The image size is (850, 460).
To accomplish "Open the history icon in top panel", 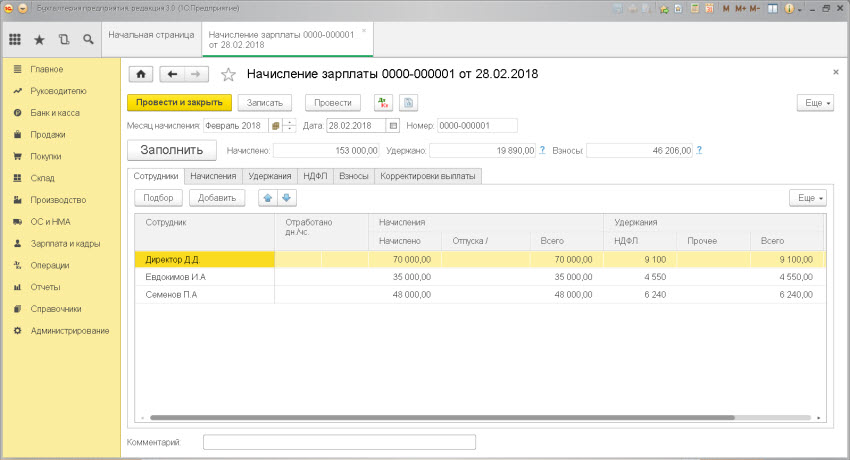I will [x=64, y=40].
